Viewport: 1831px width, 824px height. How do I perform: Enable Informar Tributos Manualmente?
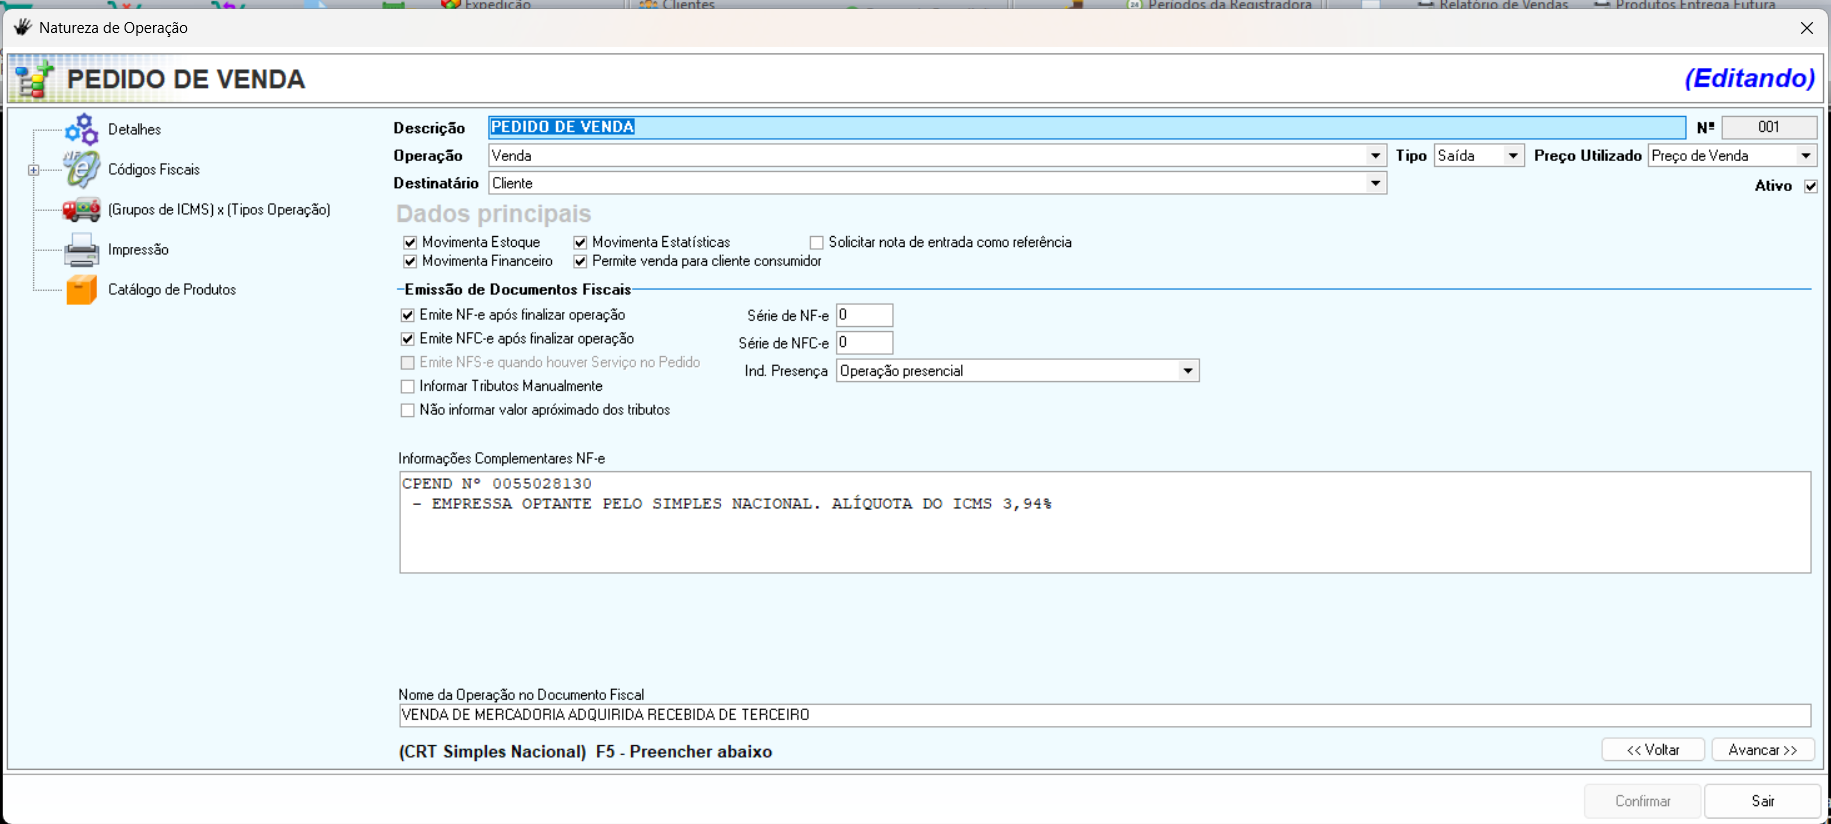pos(408,386)
